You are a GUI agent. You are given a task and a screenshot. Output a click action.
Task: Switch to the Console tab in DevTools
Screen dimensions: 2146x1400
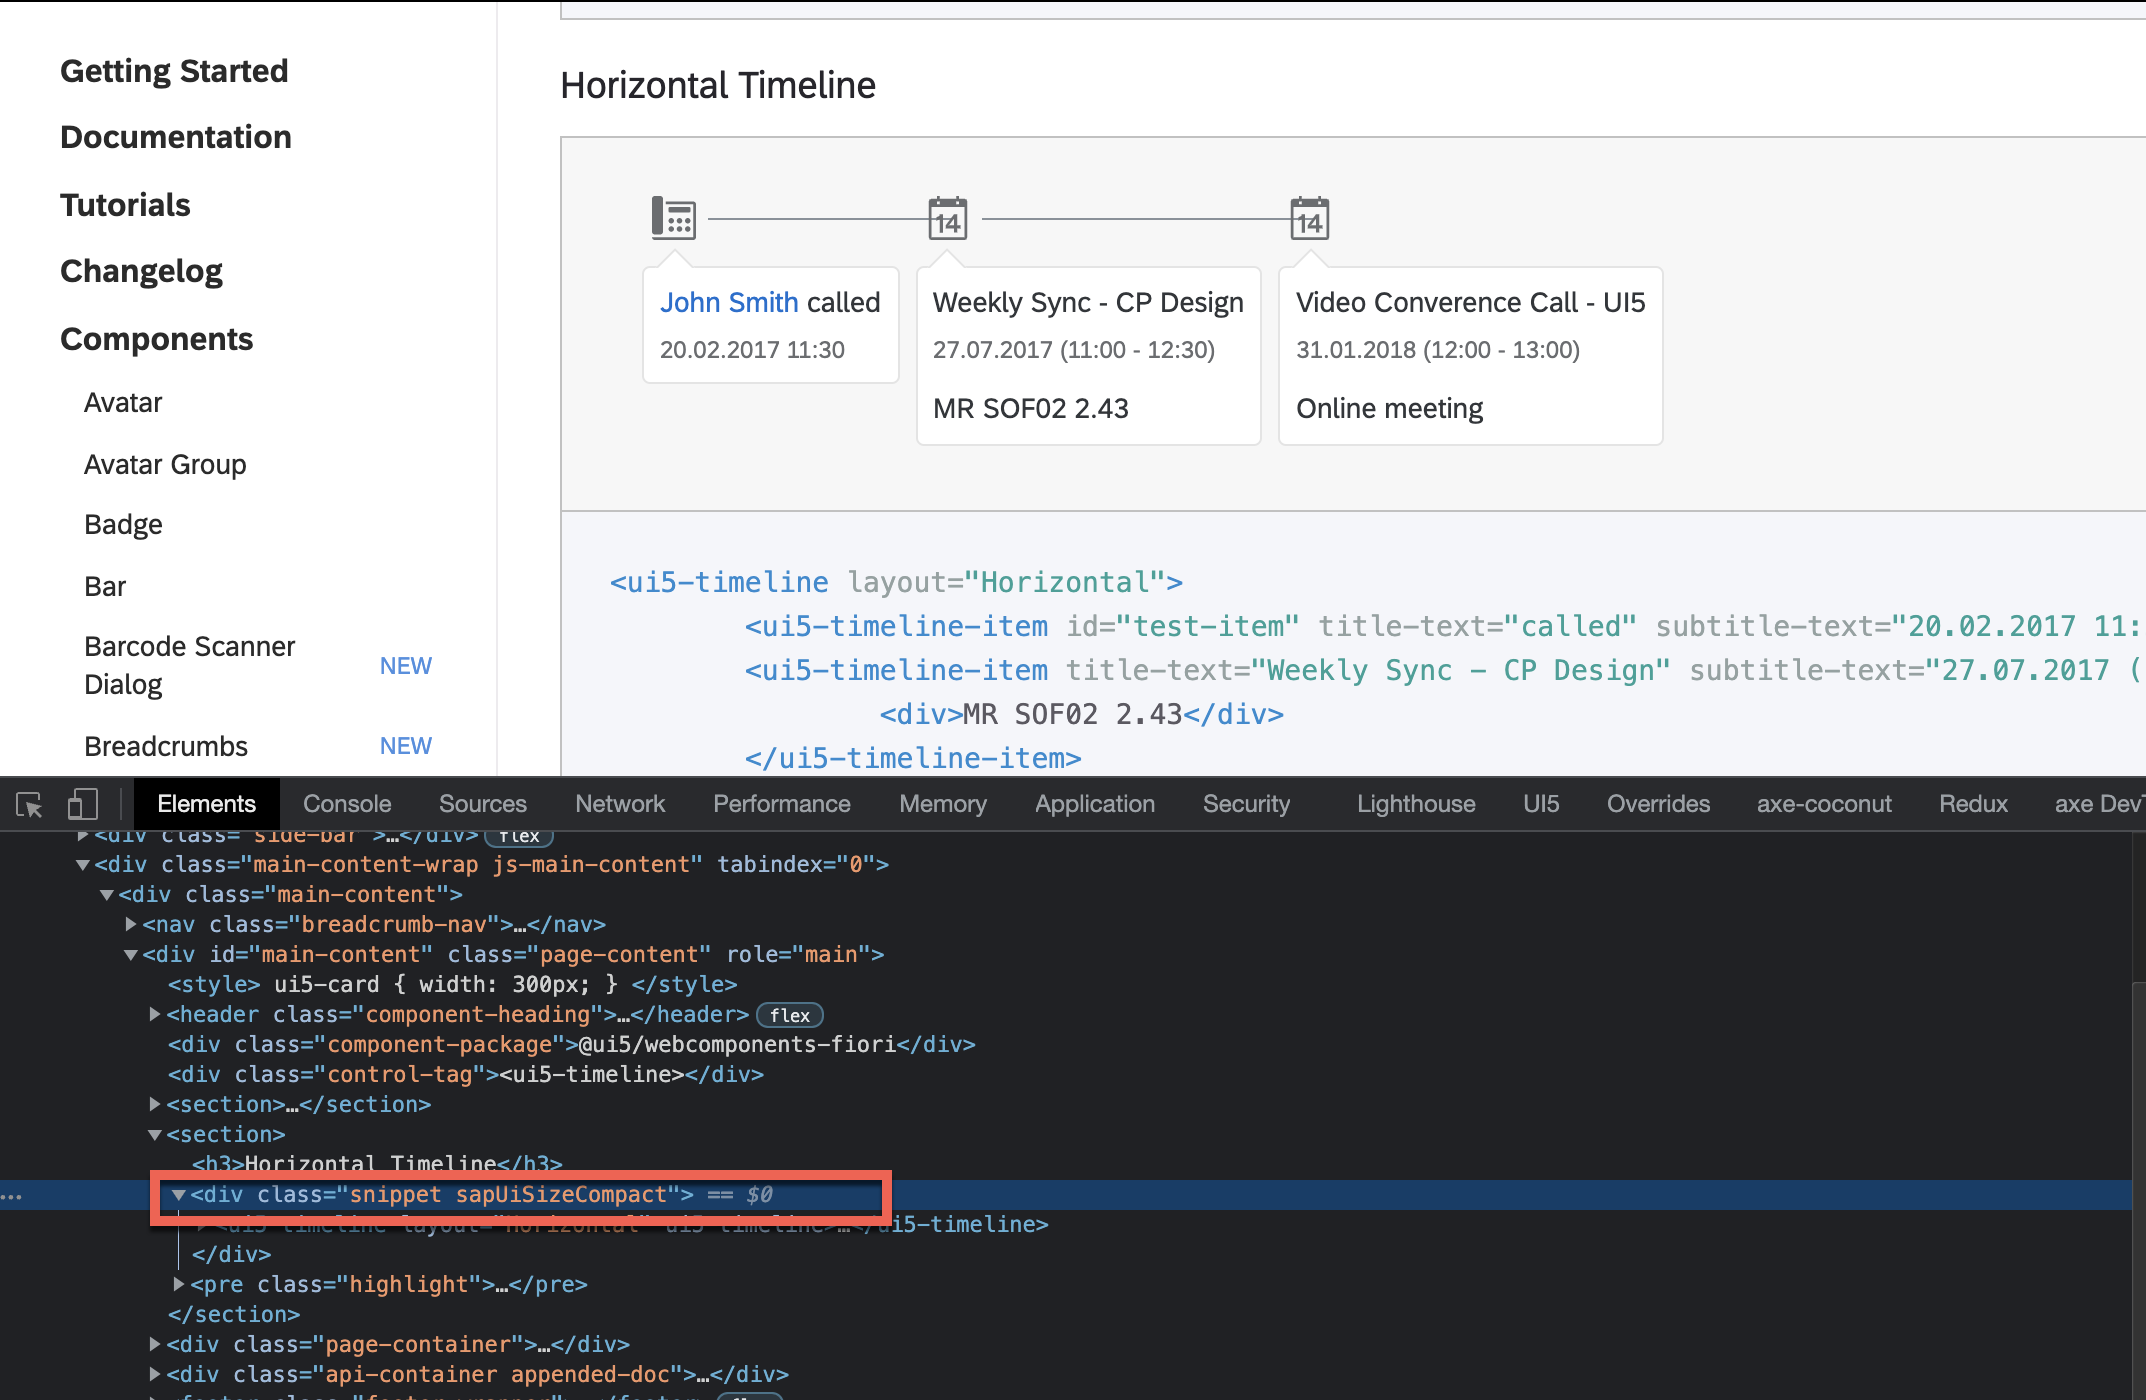(x=346, y=803)
